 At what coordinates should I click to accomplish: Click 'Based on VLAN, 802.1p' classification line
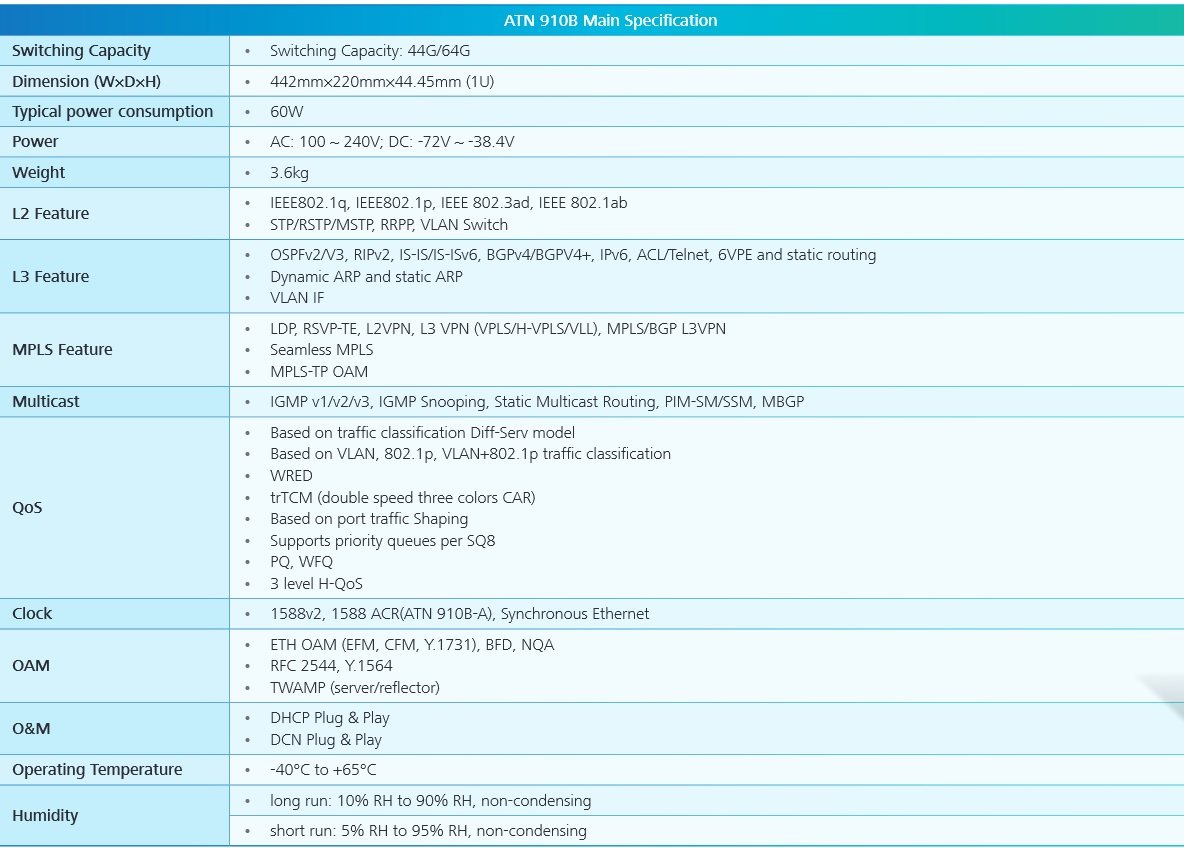(470, 454)
